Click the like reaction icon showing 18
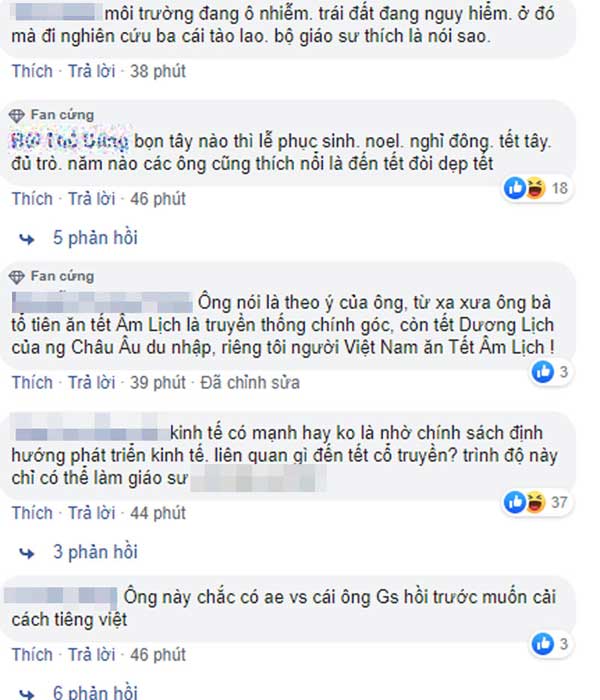The height and width of the screenshot is (700, 600). [515, 188]
